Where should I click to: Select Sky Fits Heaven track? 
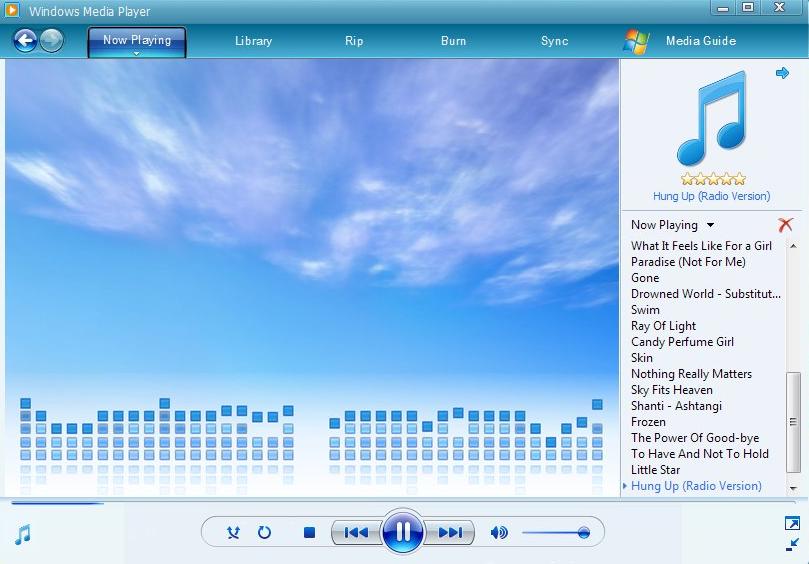672,390
